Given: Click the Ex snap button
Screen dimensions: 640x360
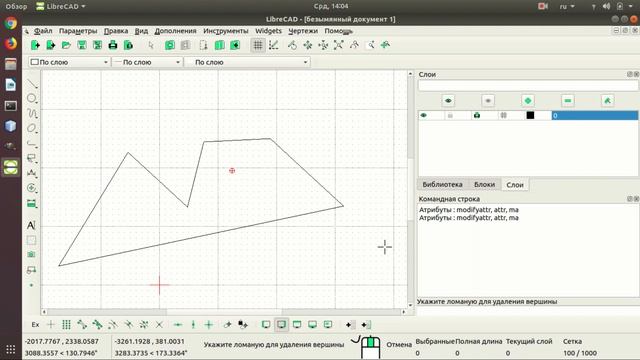Looking at the screenshot, I should pyautogui.click(x=36, y=324).
